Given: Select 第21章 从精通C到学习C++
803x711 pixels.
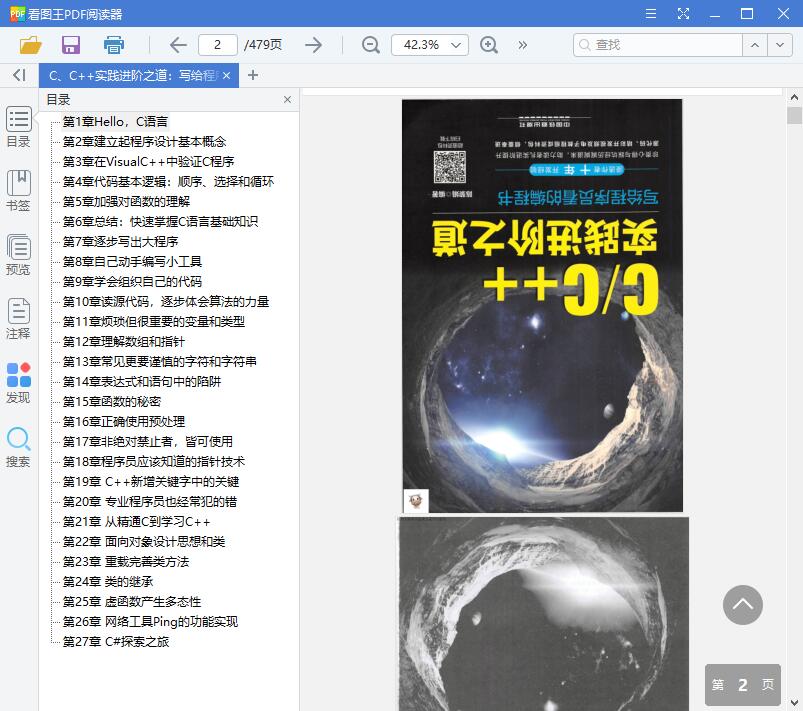Looking at the screenshot, I should [x=136, y=521].
